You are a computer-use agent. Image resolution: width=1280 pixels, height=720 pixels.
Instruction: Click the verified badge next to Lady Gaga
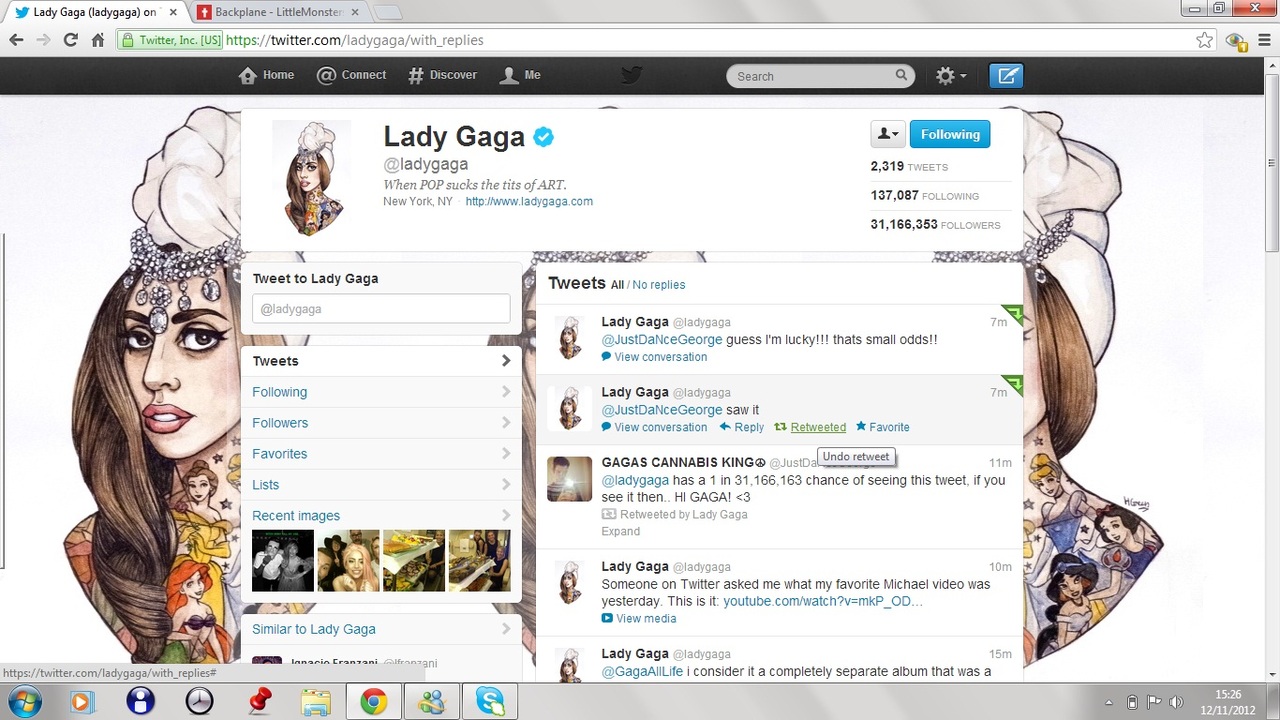pyautogui.click(x=543, y=137)
